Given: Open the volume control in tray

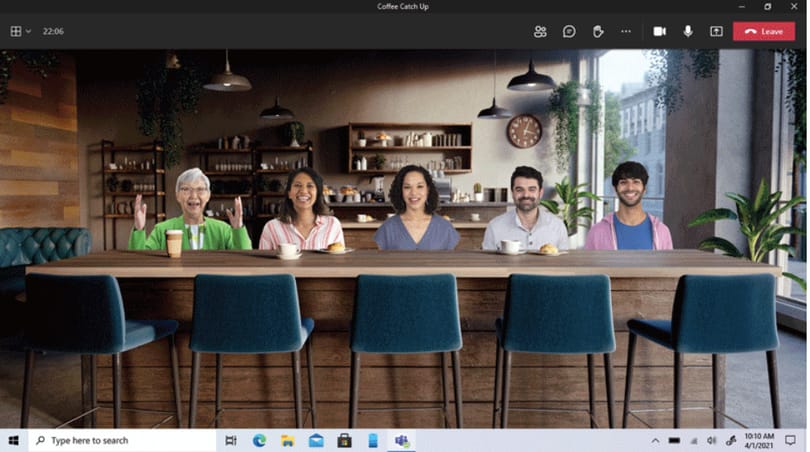Looking at the screenshot, I should tap(712, 441).
